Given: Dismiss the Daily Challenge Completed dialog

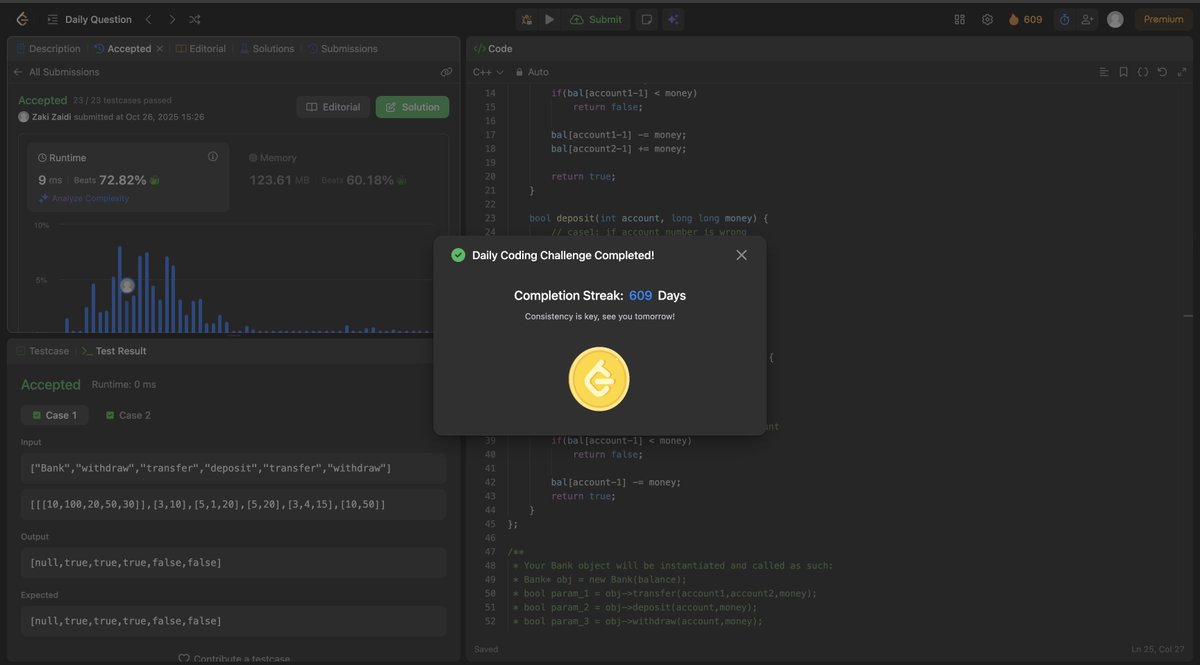Looking at the screenshot, I should click(741, 254).
